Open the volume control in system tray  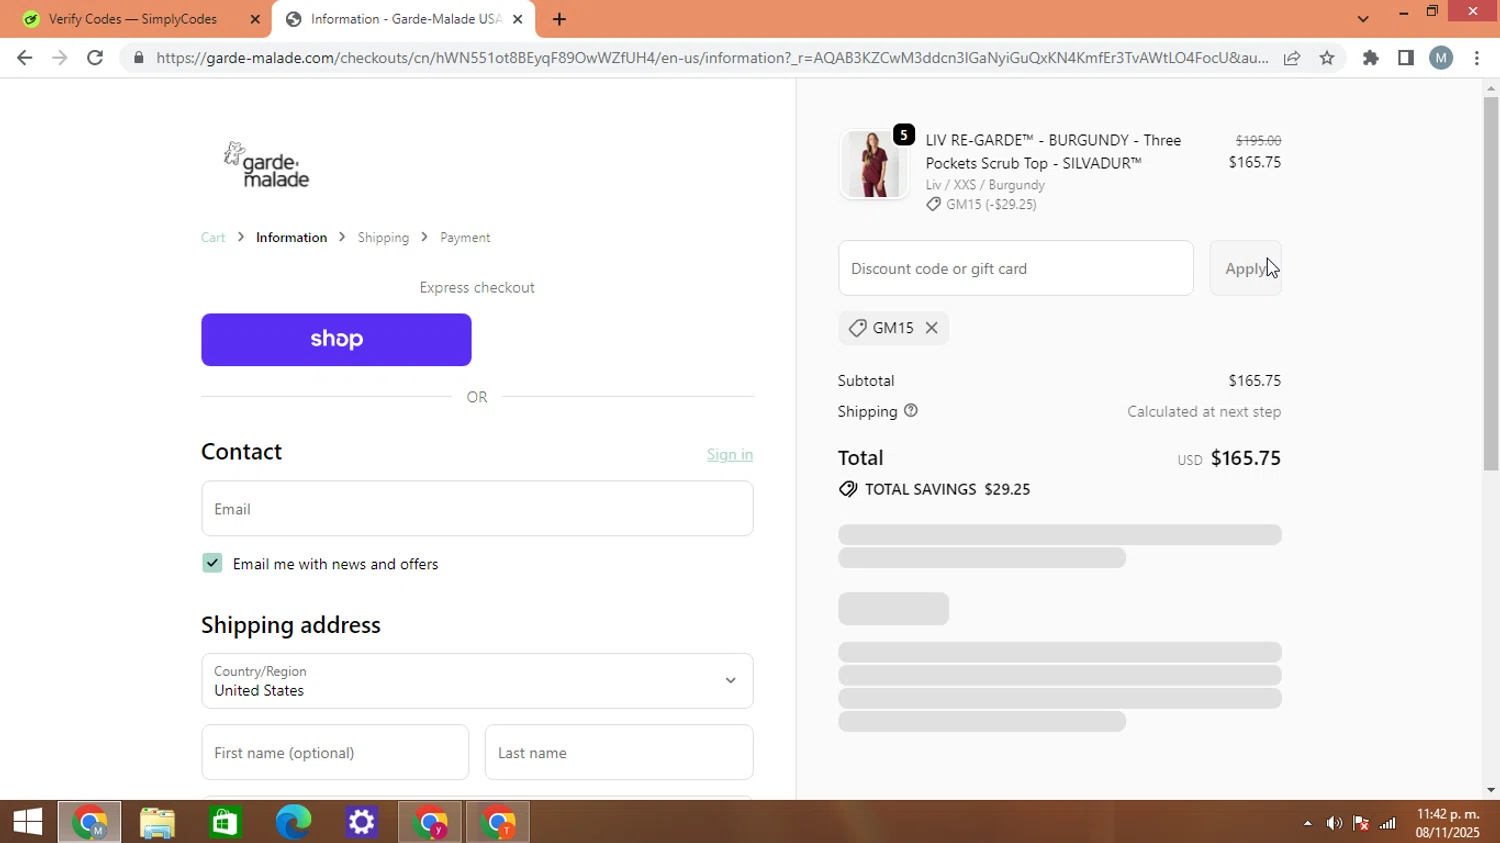pyautogui.click(x=1334, y=823)
